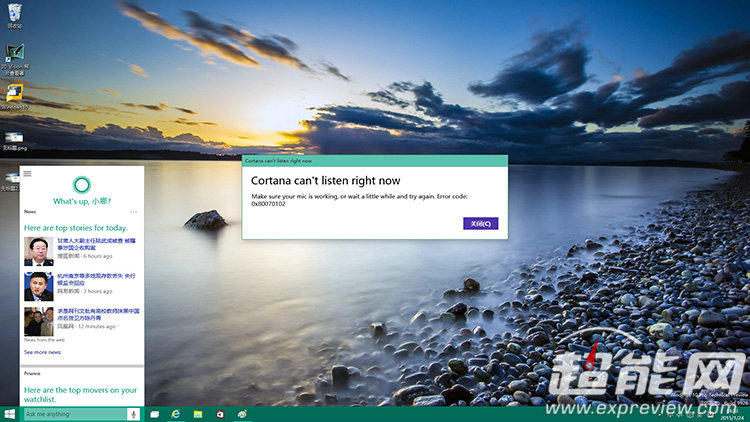Image resolution: width=750 pixels, height=422 pixels.
Task: Expand the News card options ellipsis
Action: [x=134, y=212]
